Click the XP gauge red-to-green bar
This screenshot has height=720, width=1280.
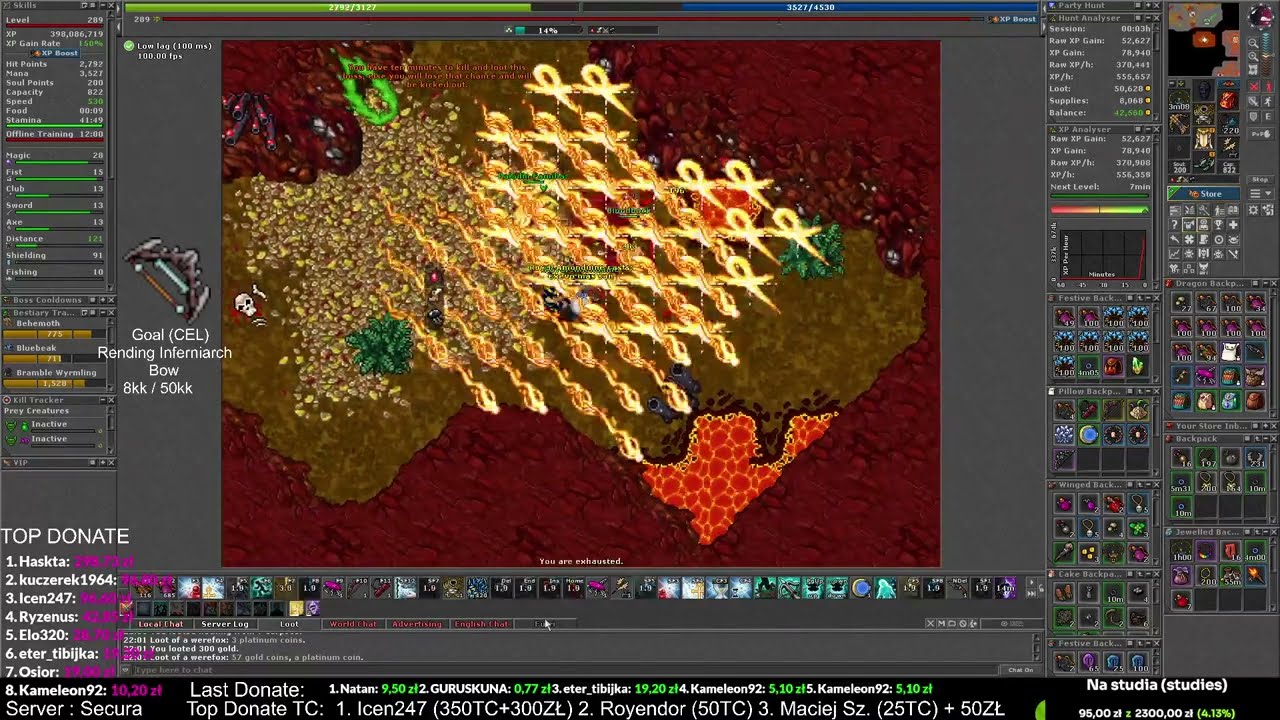(1100, 210)
